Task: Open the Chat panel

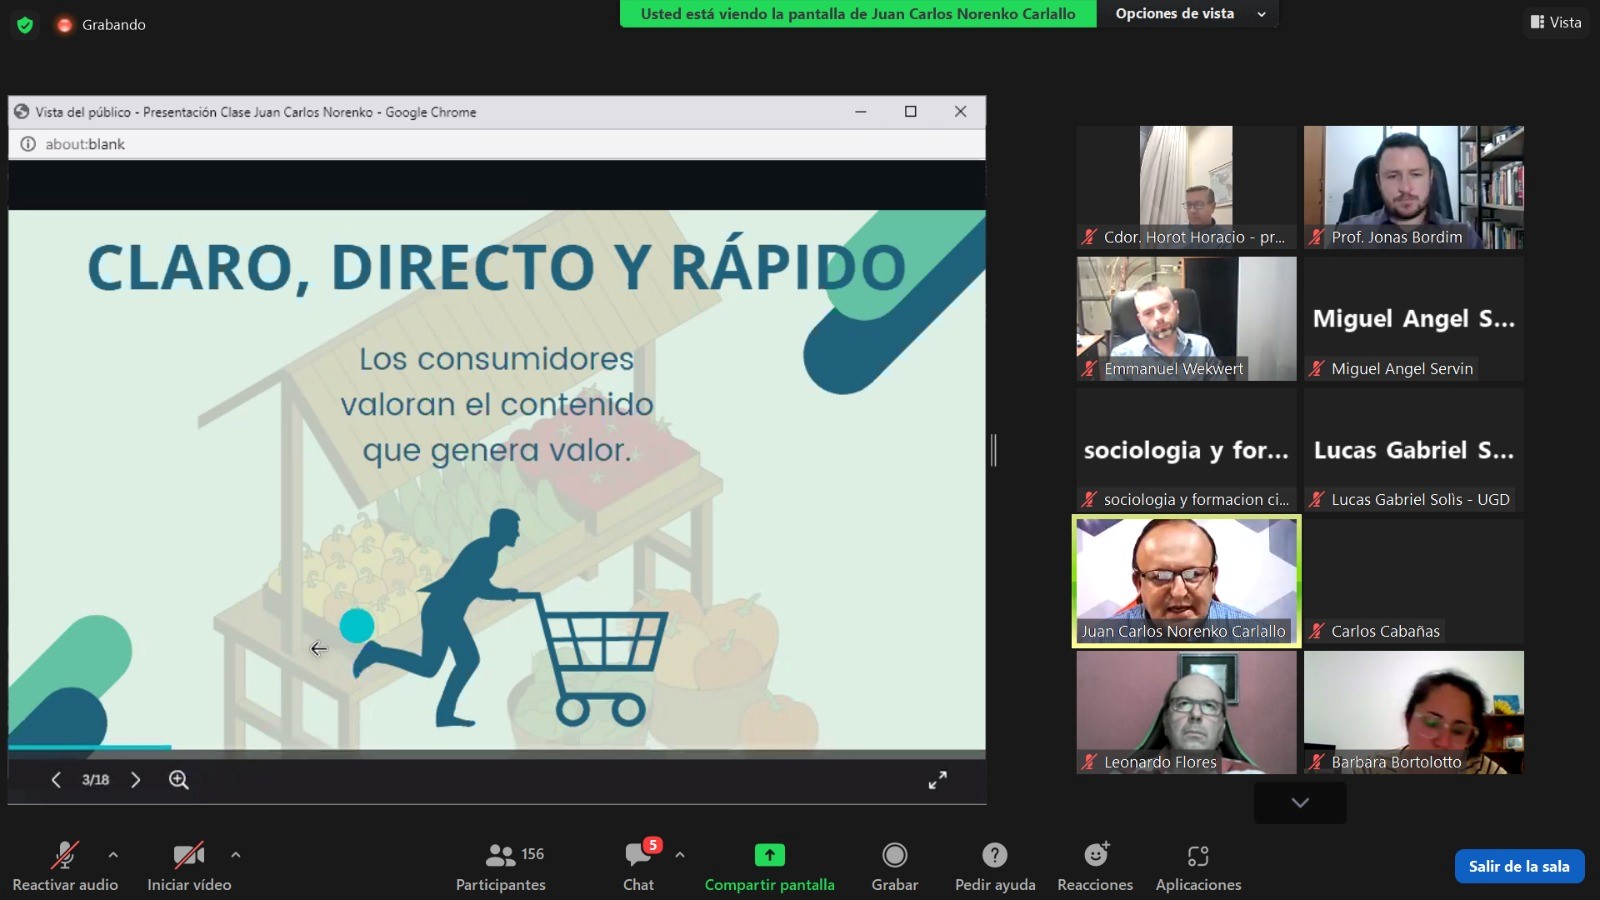Action: (x=639, y=866)
